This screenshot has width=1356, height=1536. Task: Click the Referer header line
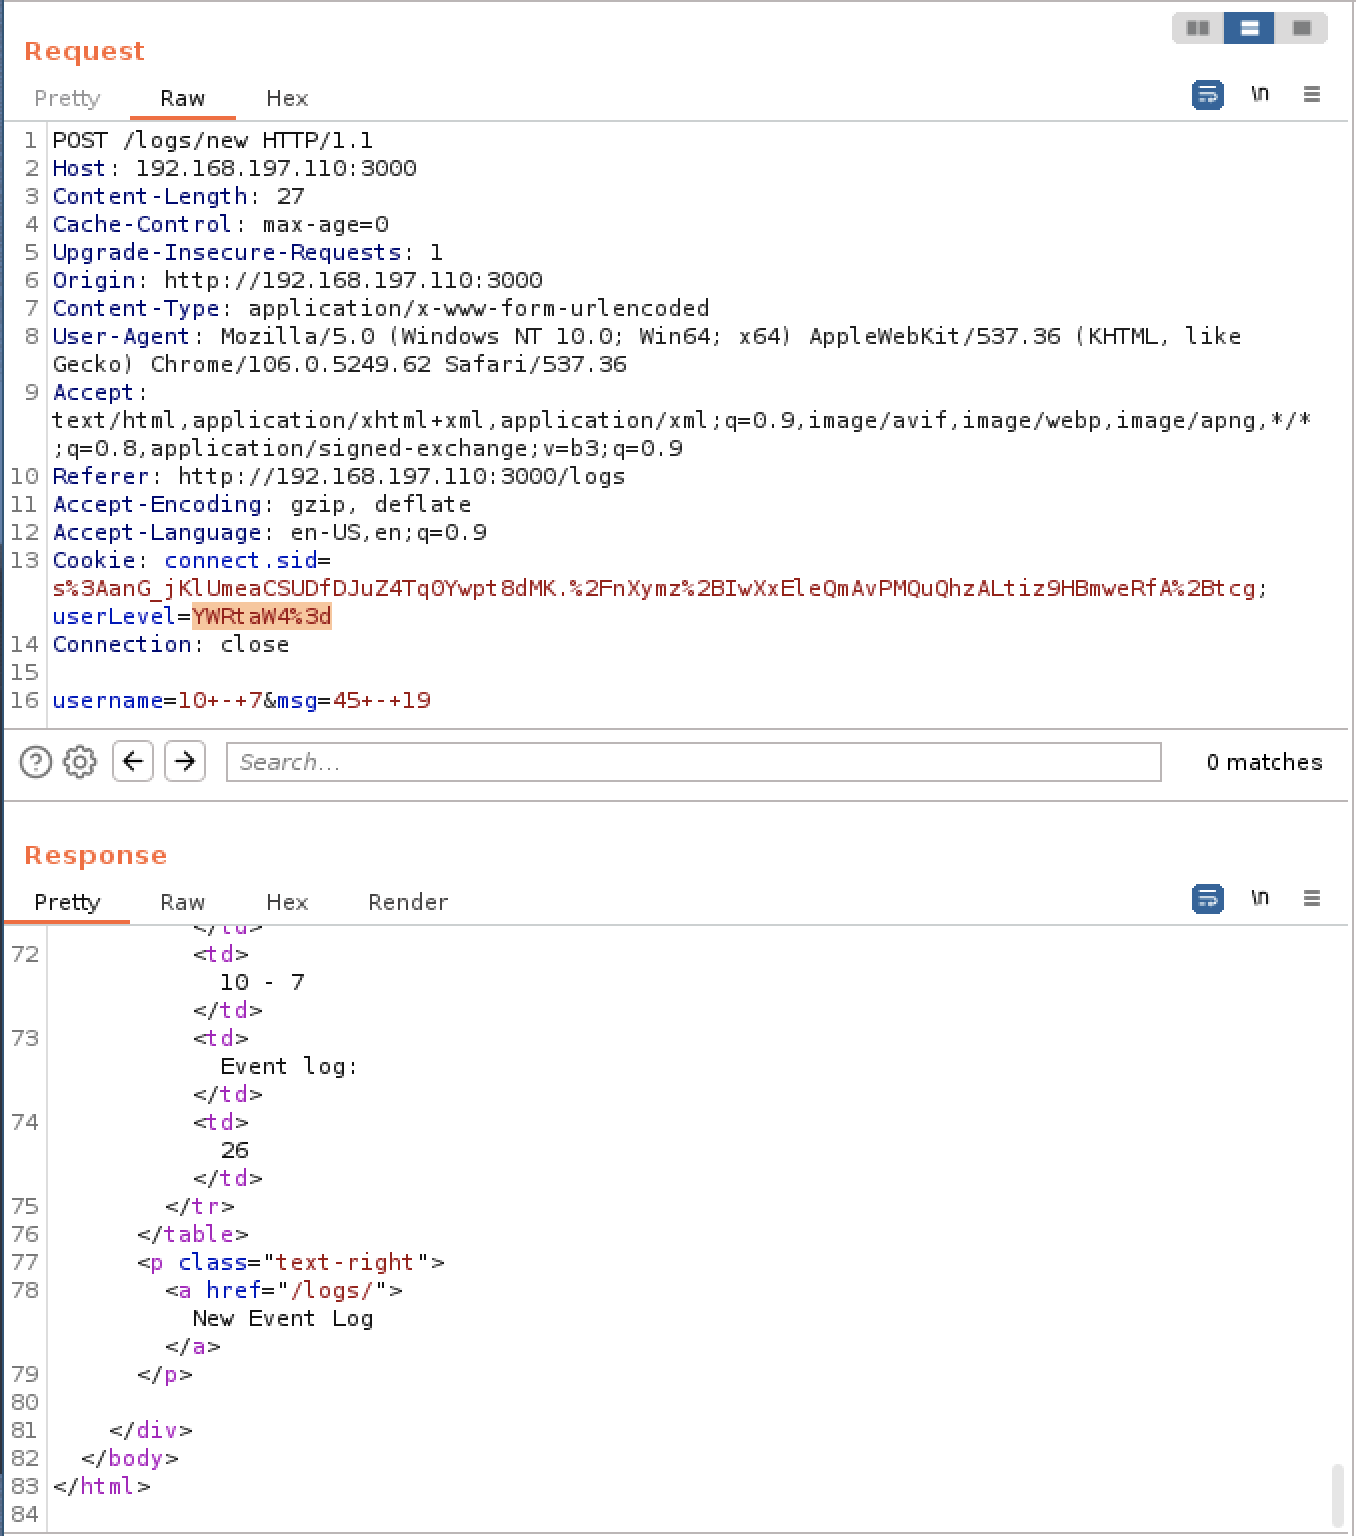pos(338,476)
